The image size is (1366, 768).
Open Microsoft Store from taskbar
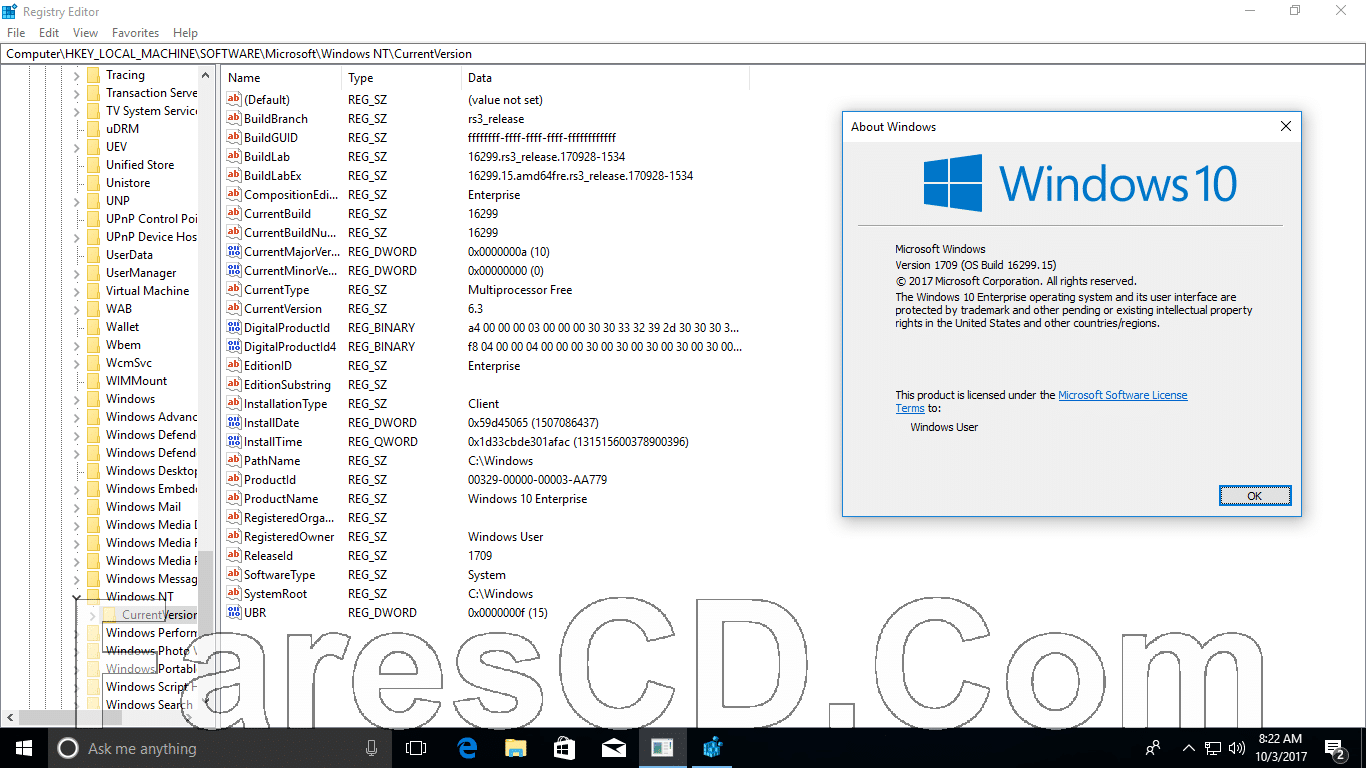point(565,748)
